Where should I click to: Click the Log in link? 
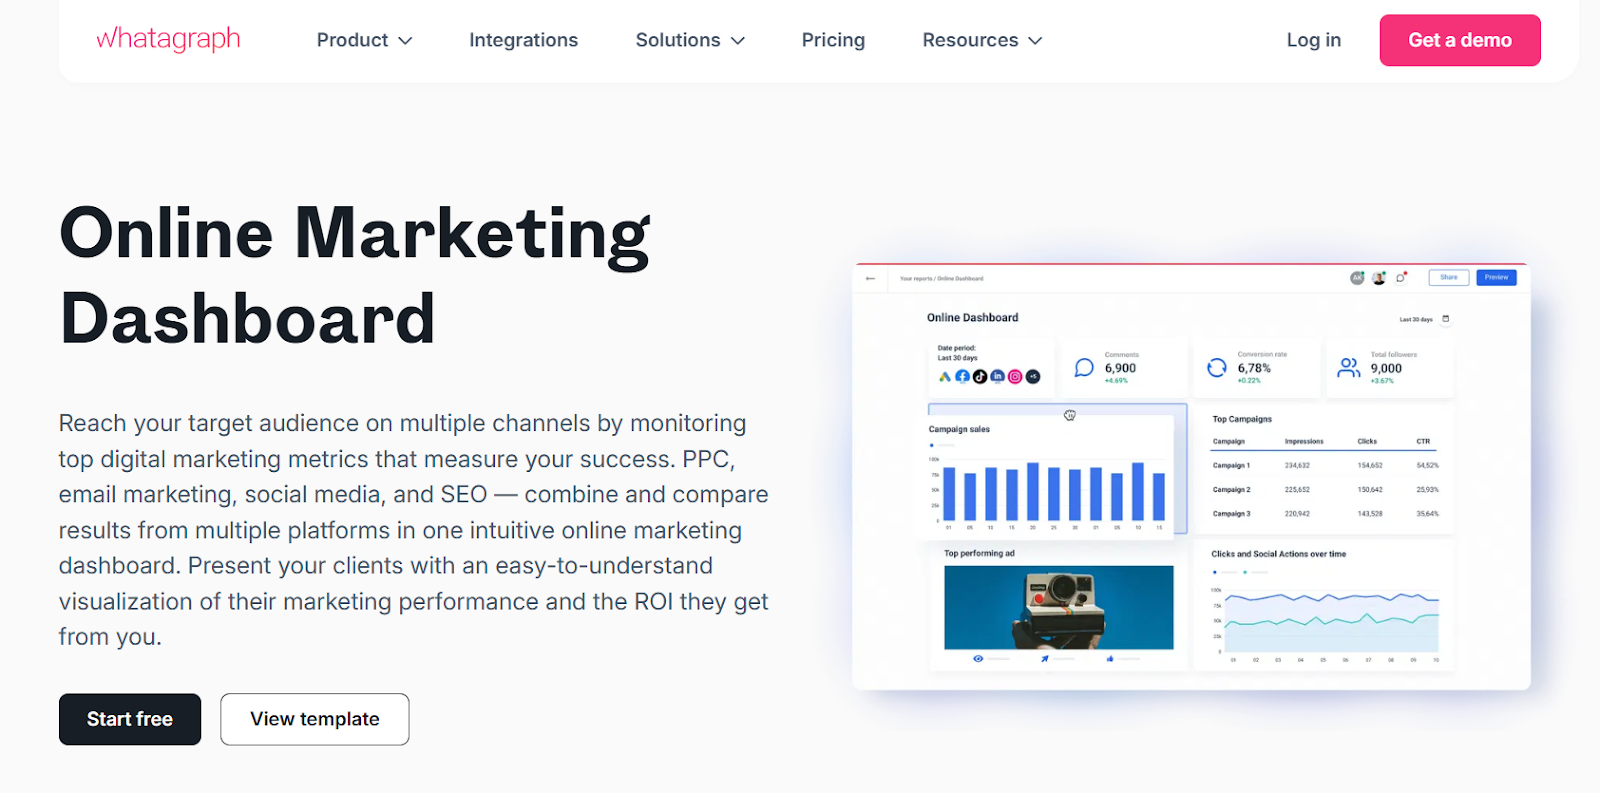[x=1313, y=40]
